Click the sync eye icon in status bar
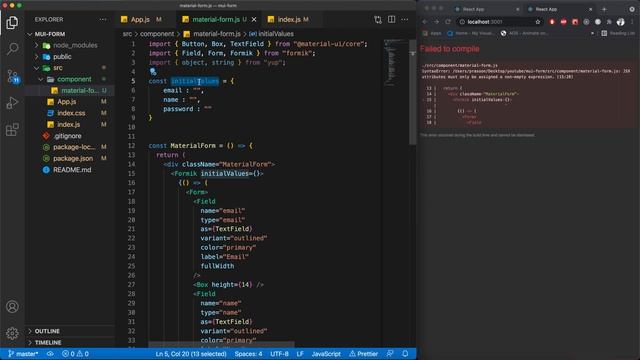The width and height of the screenshot is (640, 360). [x=50, y=354]
